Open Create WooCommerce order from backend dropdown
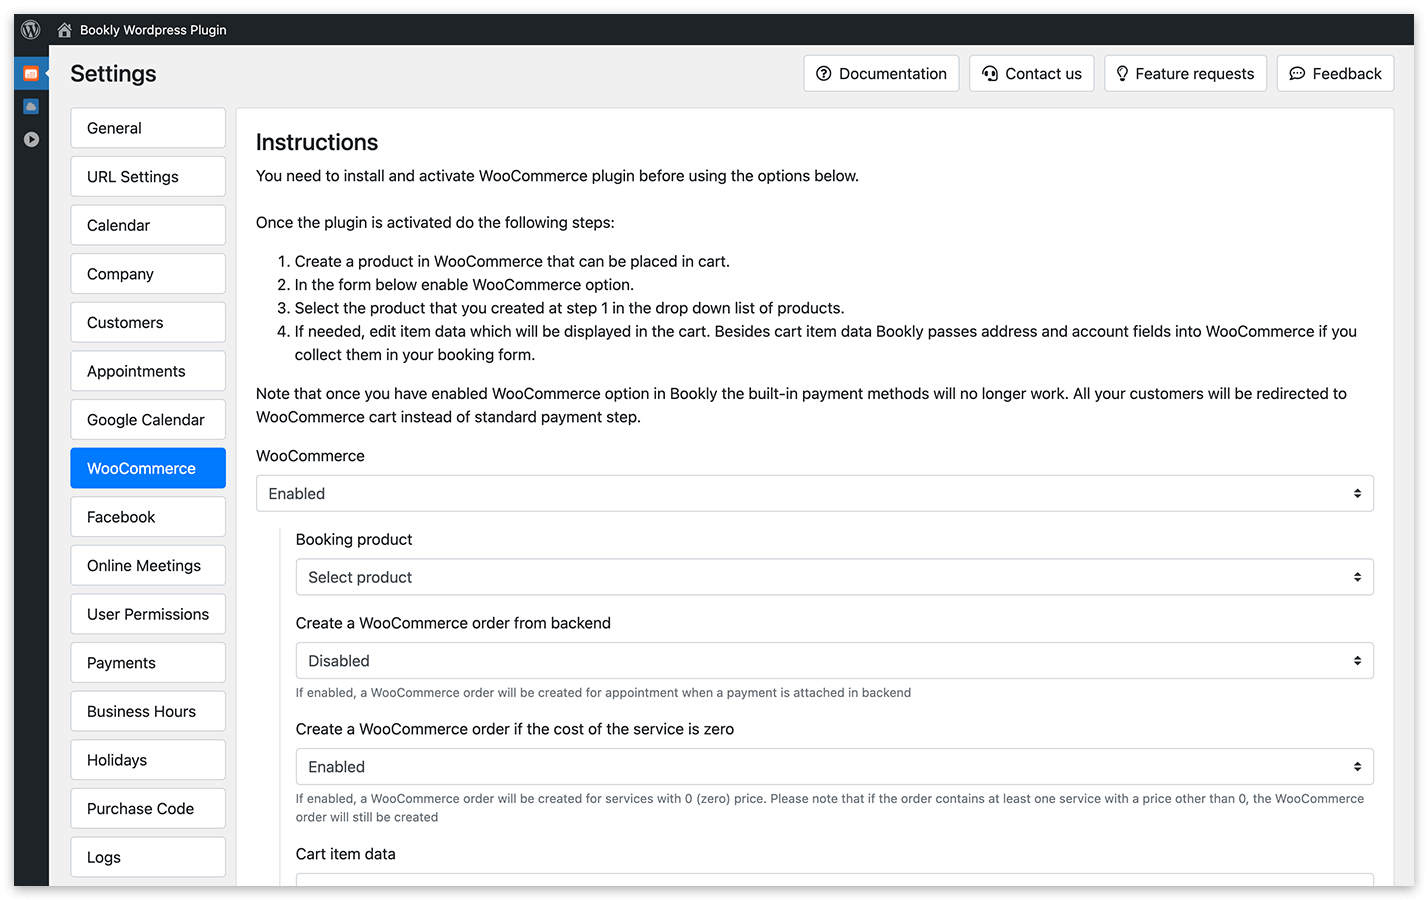 point(834,661)
